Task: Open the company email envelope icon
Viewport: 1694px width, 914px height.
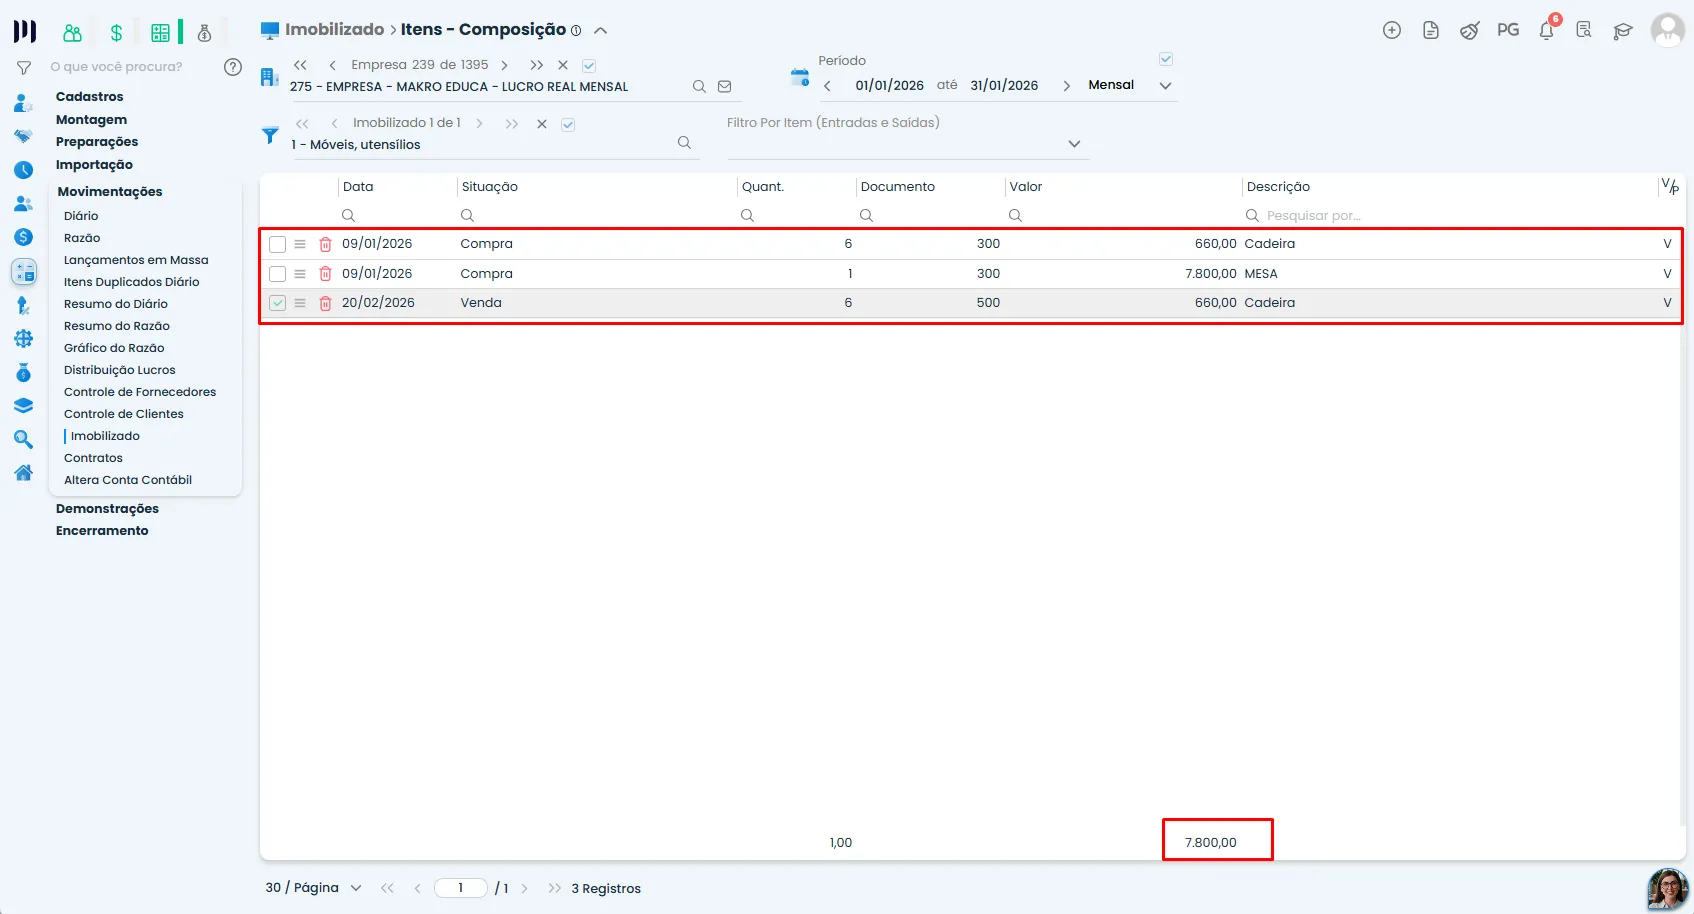Action: pos(725,87)
